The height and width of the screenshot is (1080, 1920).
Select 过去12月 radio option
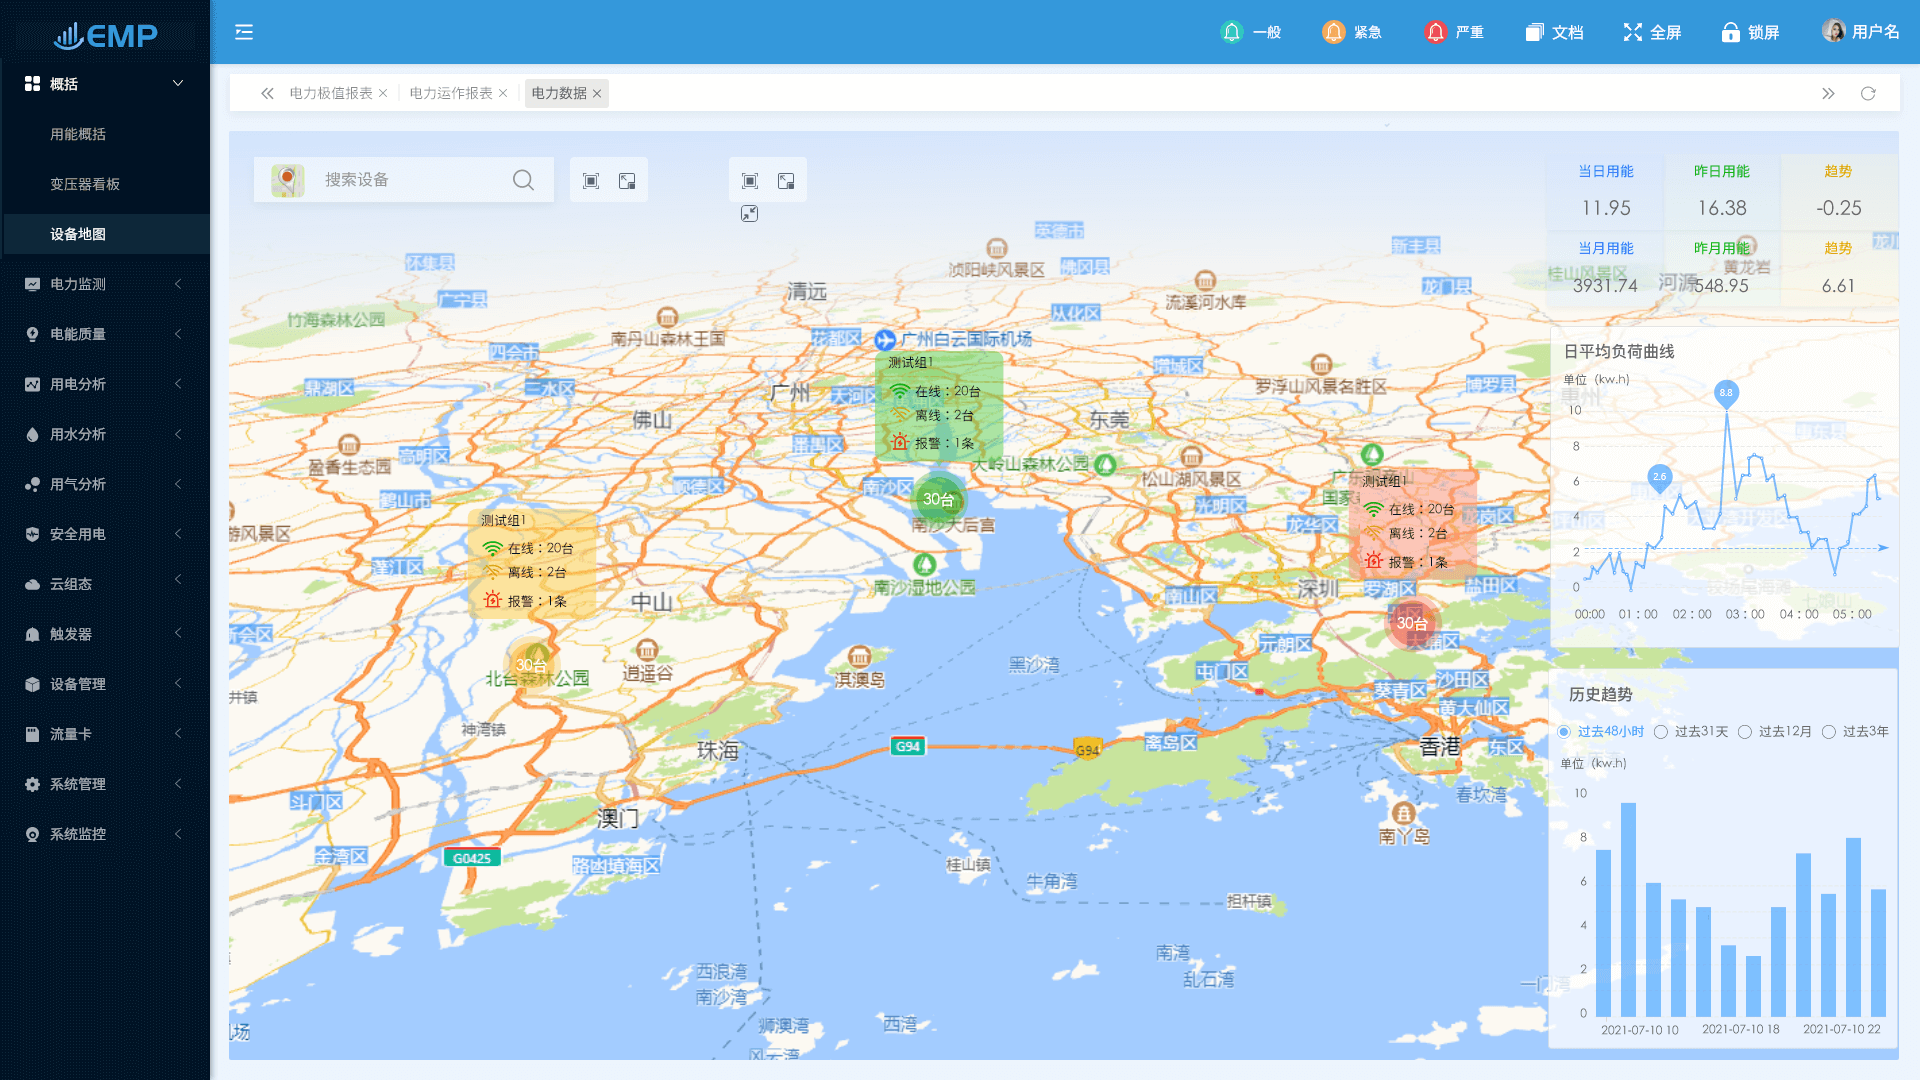(1745, 732)
